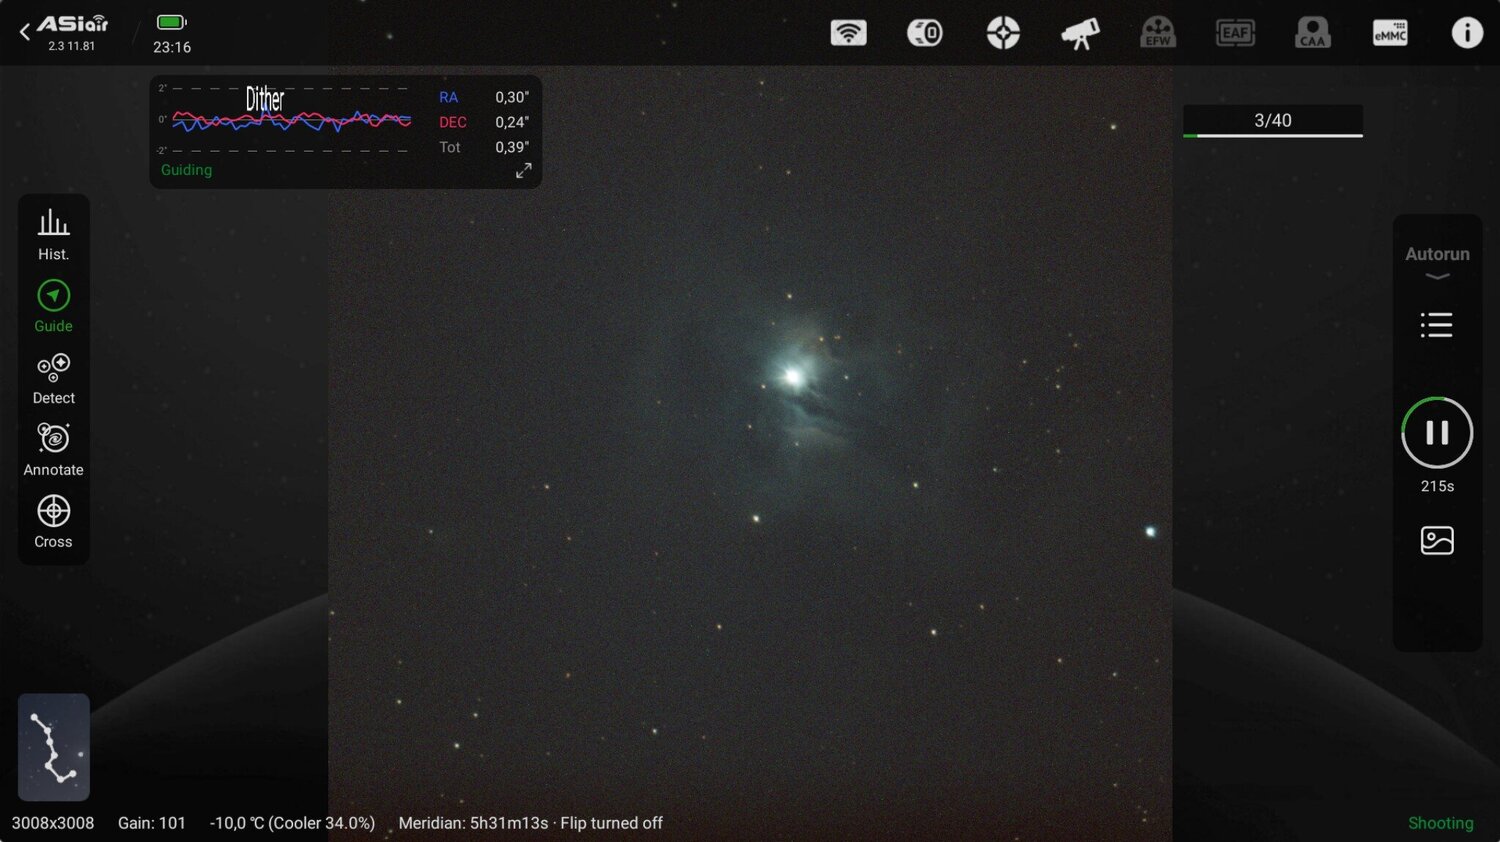
Task: Pause the shooting sequence
Action: (1437, 433)
